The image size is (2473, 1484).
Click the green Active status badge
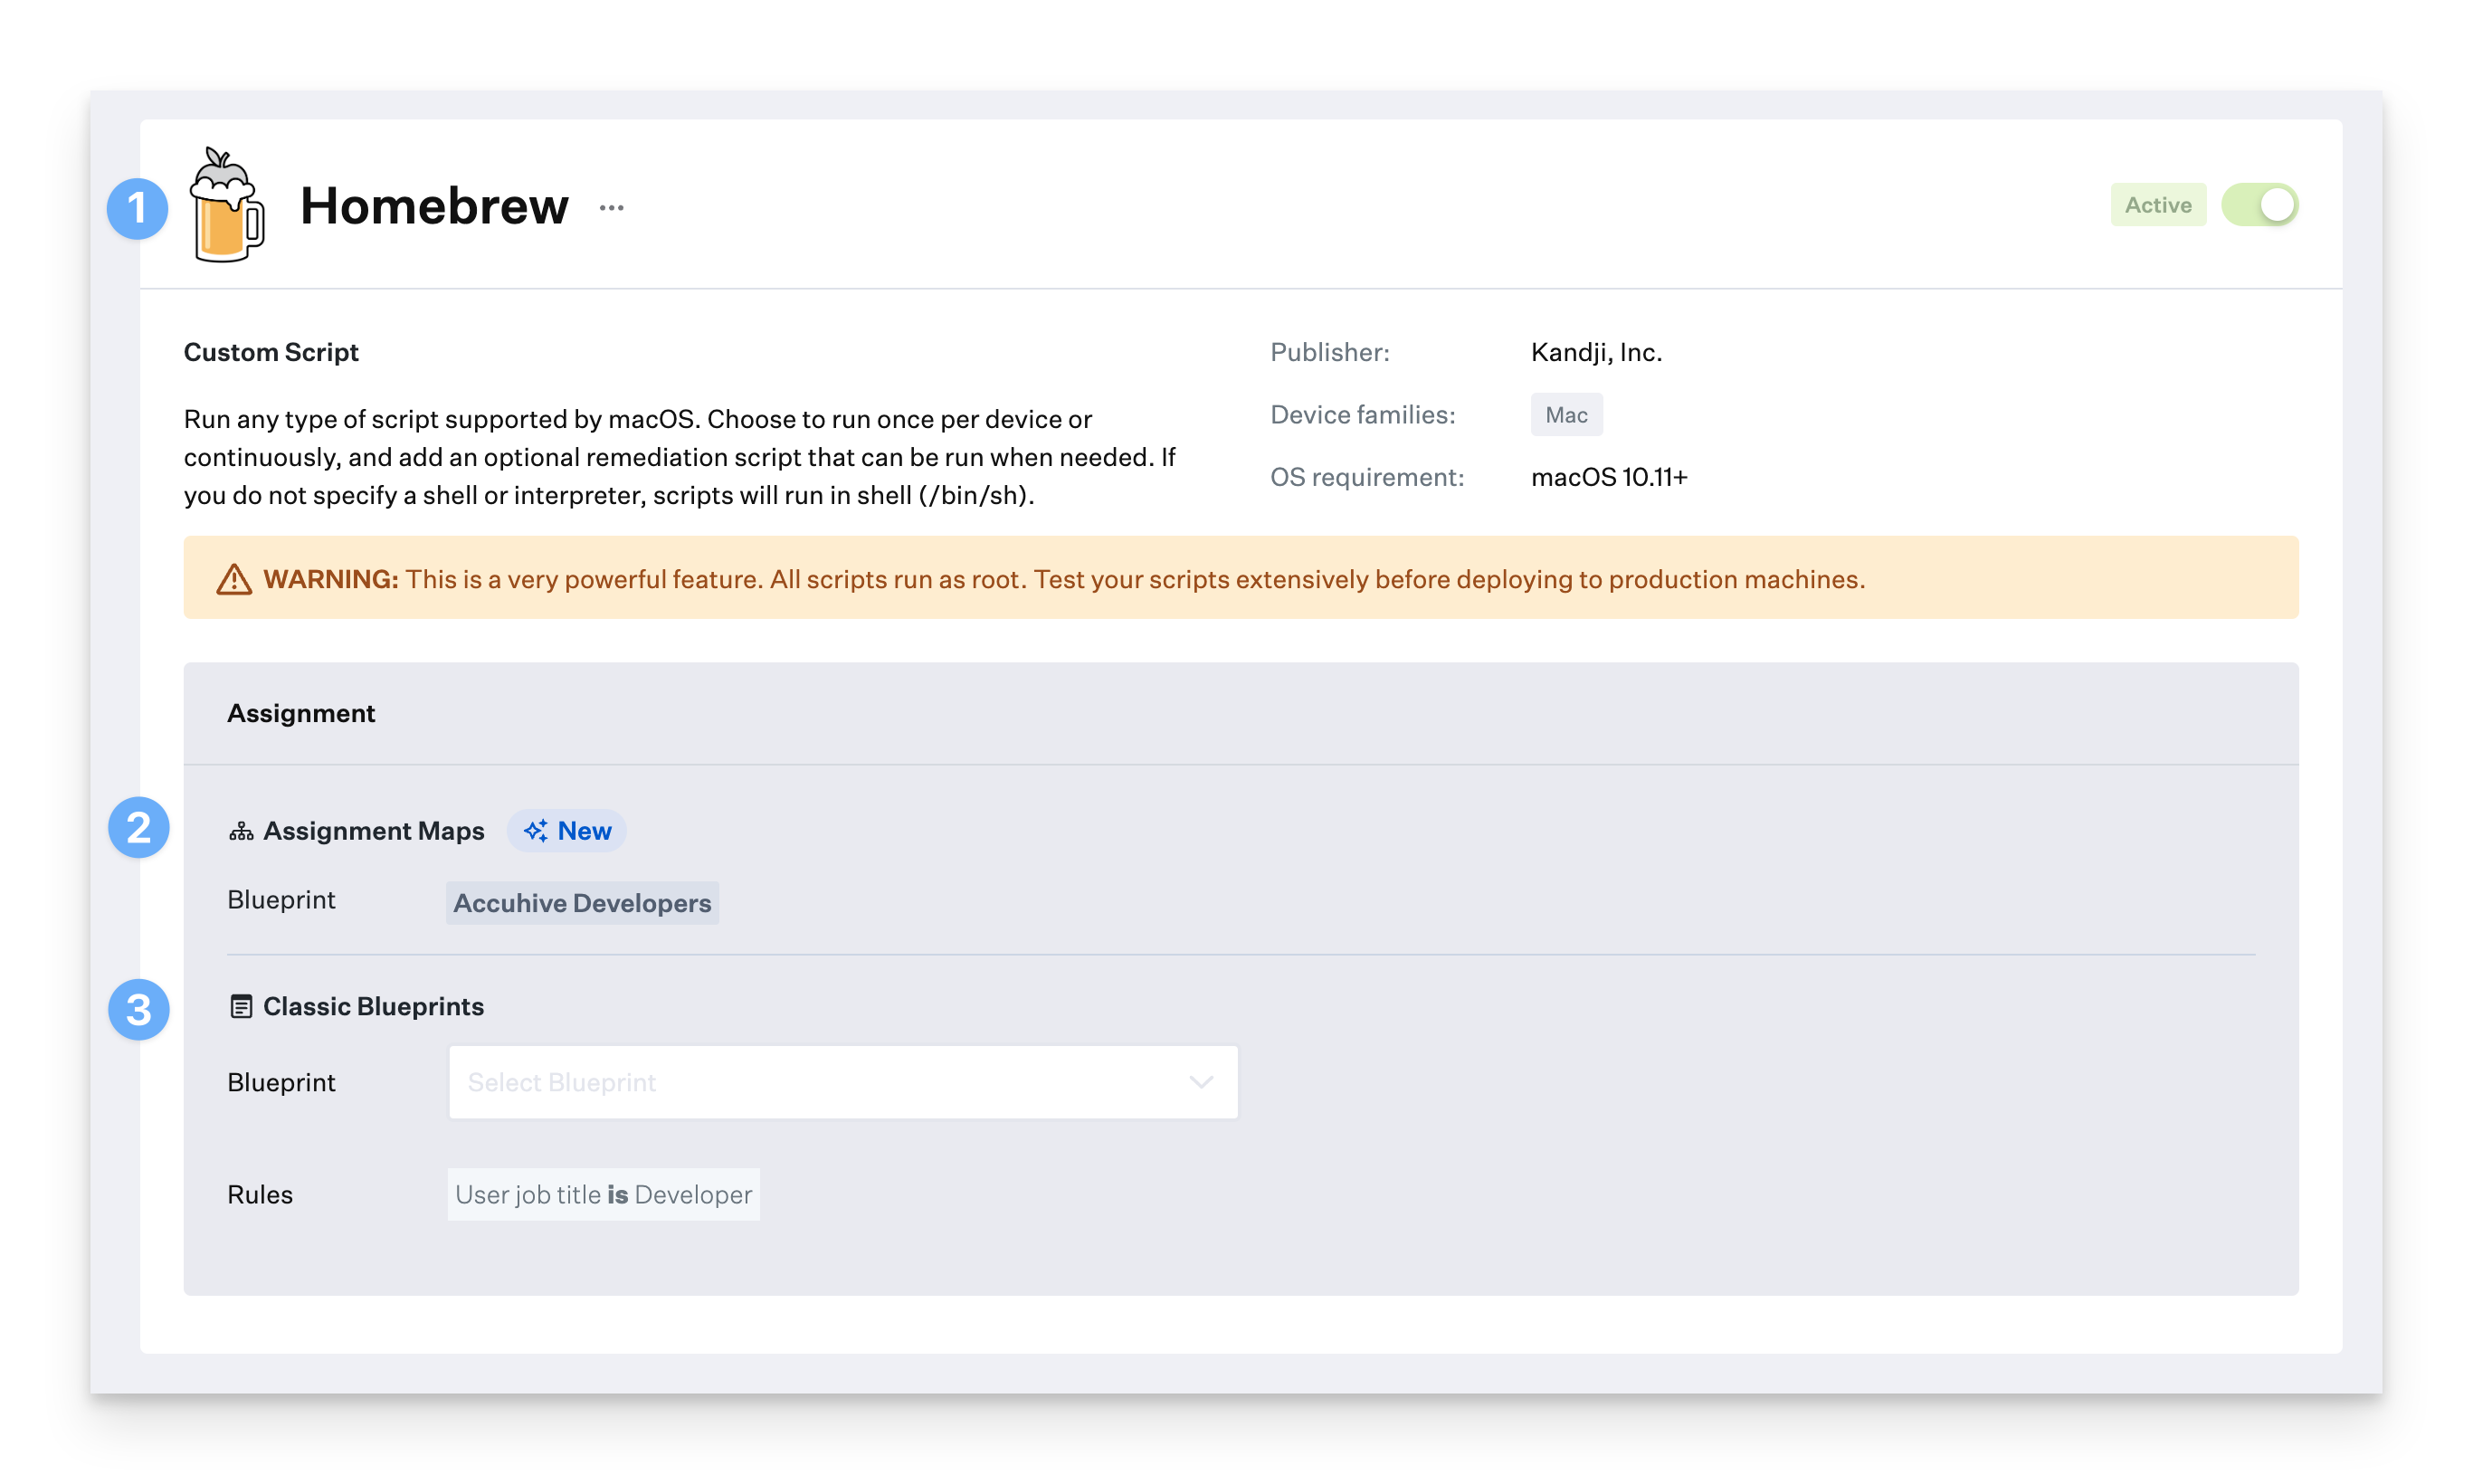[x=2157, y=205]
